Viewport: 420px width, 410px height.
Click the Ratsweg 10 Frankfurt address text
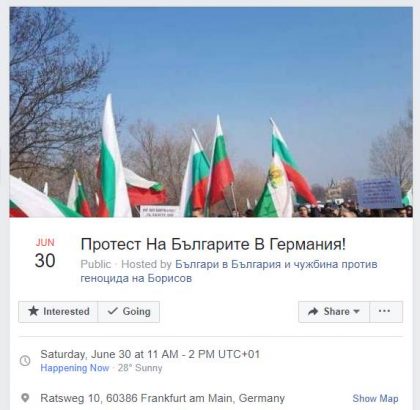coord(163,398)
